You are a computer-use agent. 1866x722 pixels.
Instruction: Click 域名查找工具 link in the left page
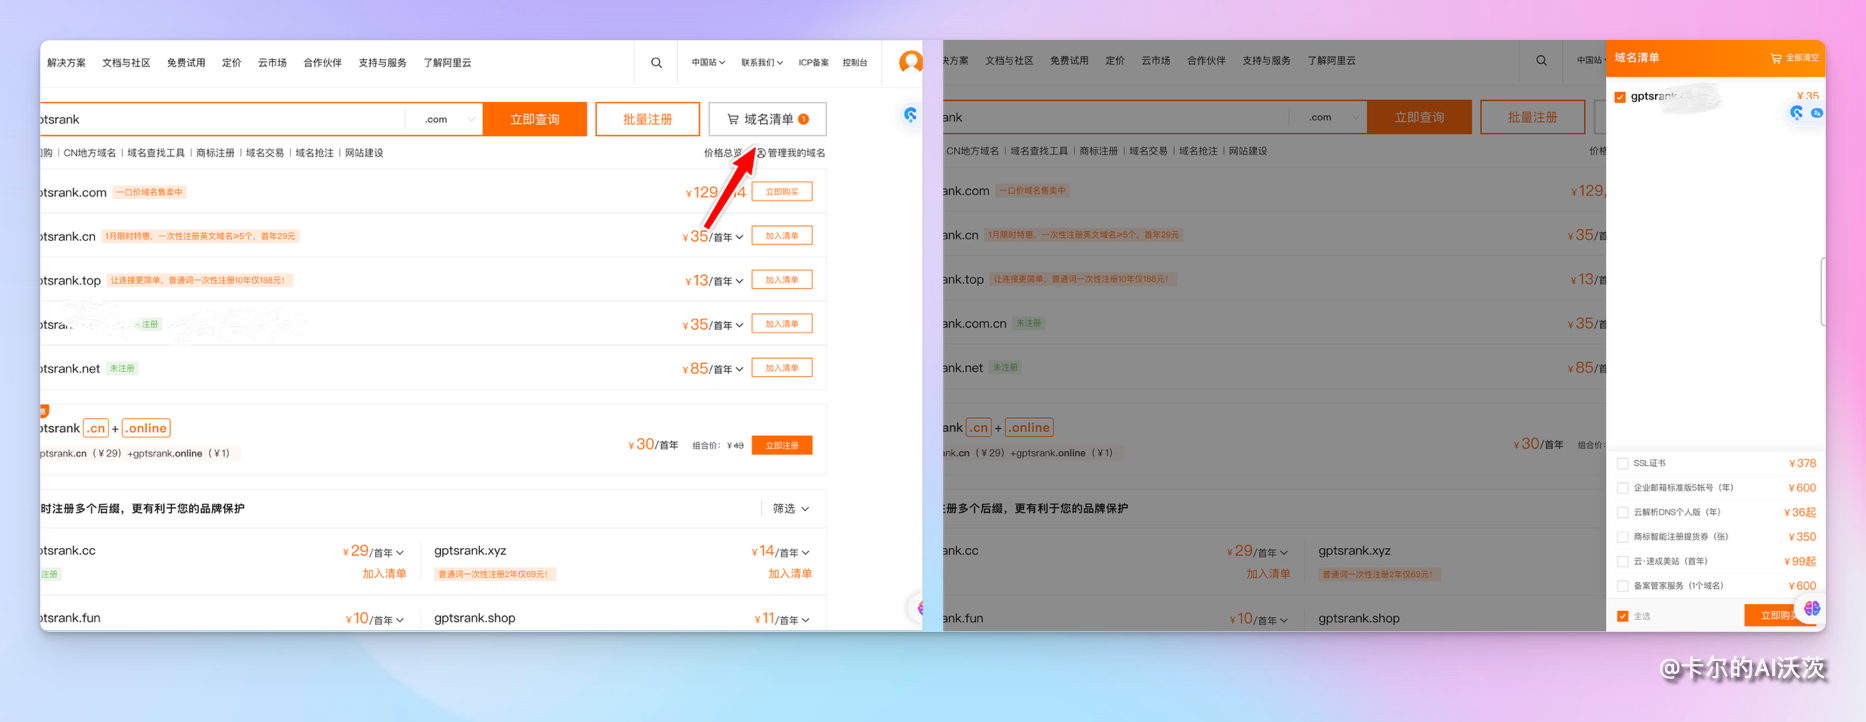pos(156,153)
